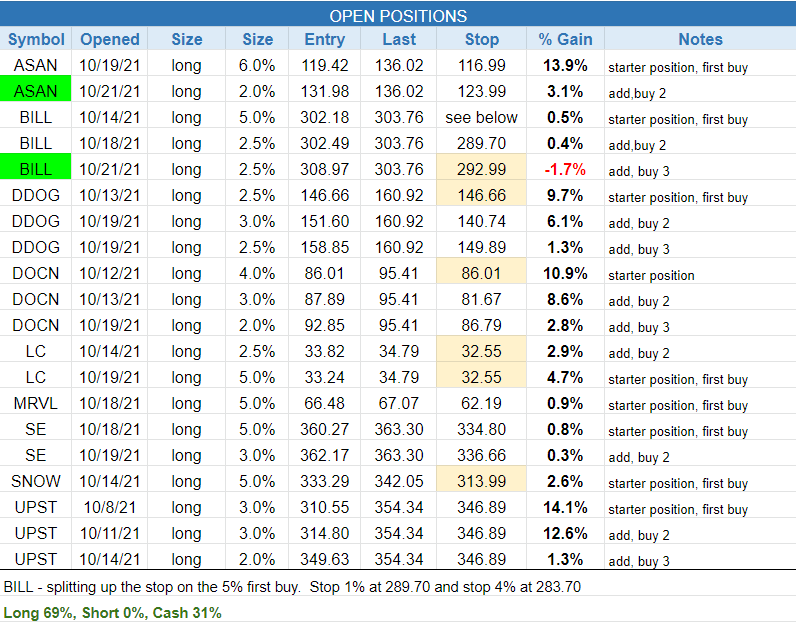This screenshot has height=622, width=796.
Task: Click the Notes column header
Action: (x=701, y=39)
